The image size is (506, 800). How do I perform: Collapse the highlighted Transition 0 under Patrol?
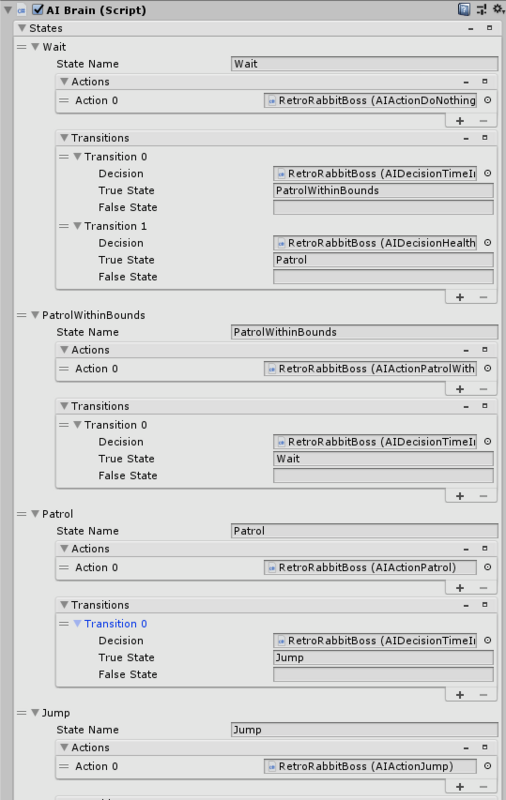coord(78,623)
